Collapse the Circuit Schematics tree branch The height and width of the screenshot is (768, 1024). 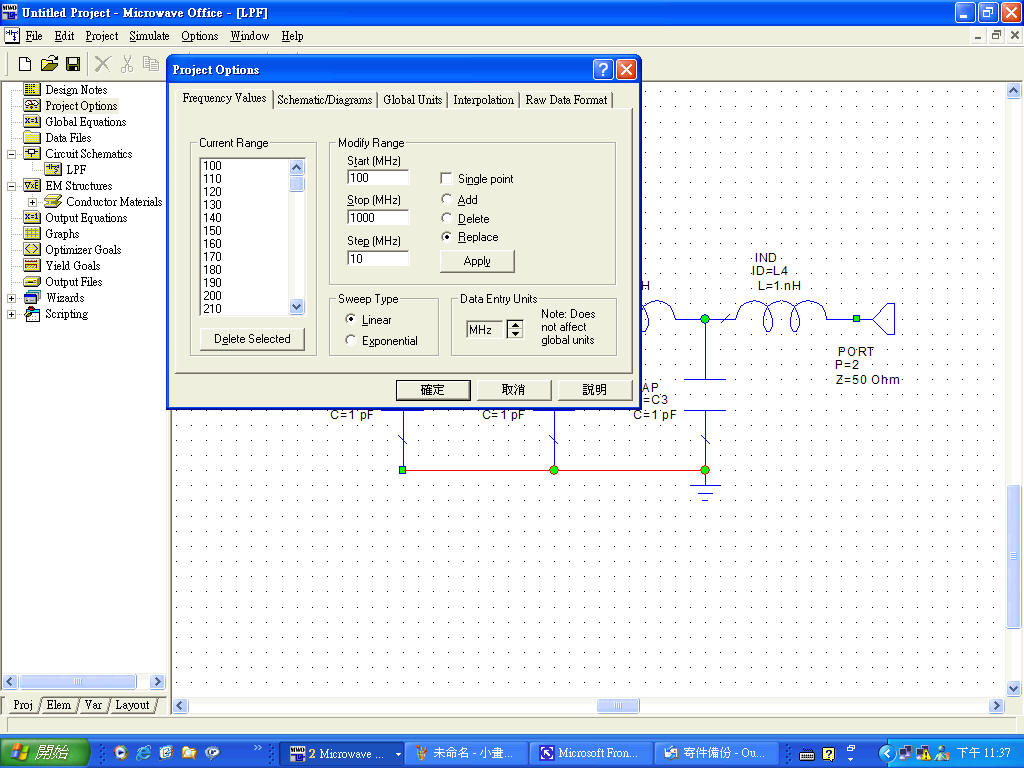pyautogui.click(x=11, y=154)
